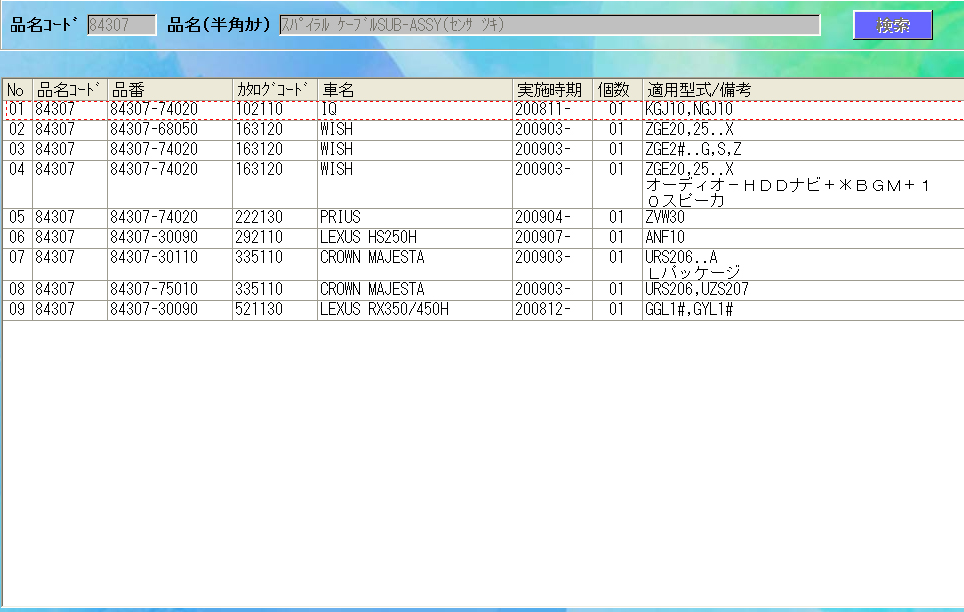Image resolution: width=964 pixels, height=612 pixels.
Task: Click the 実施時期 column header
Action: point(552,90)
